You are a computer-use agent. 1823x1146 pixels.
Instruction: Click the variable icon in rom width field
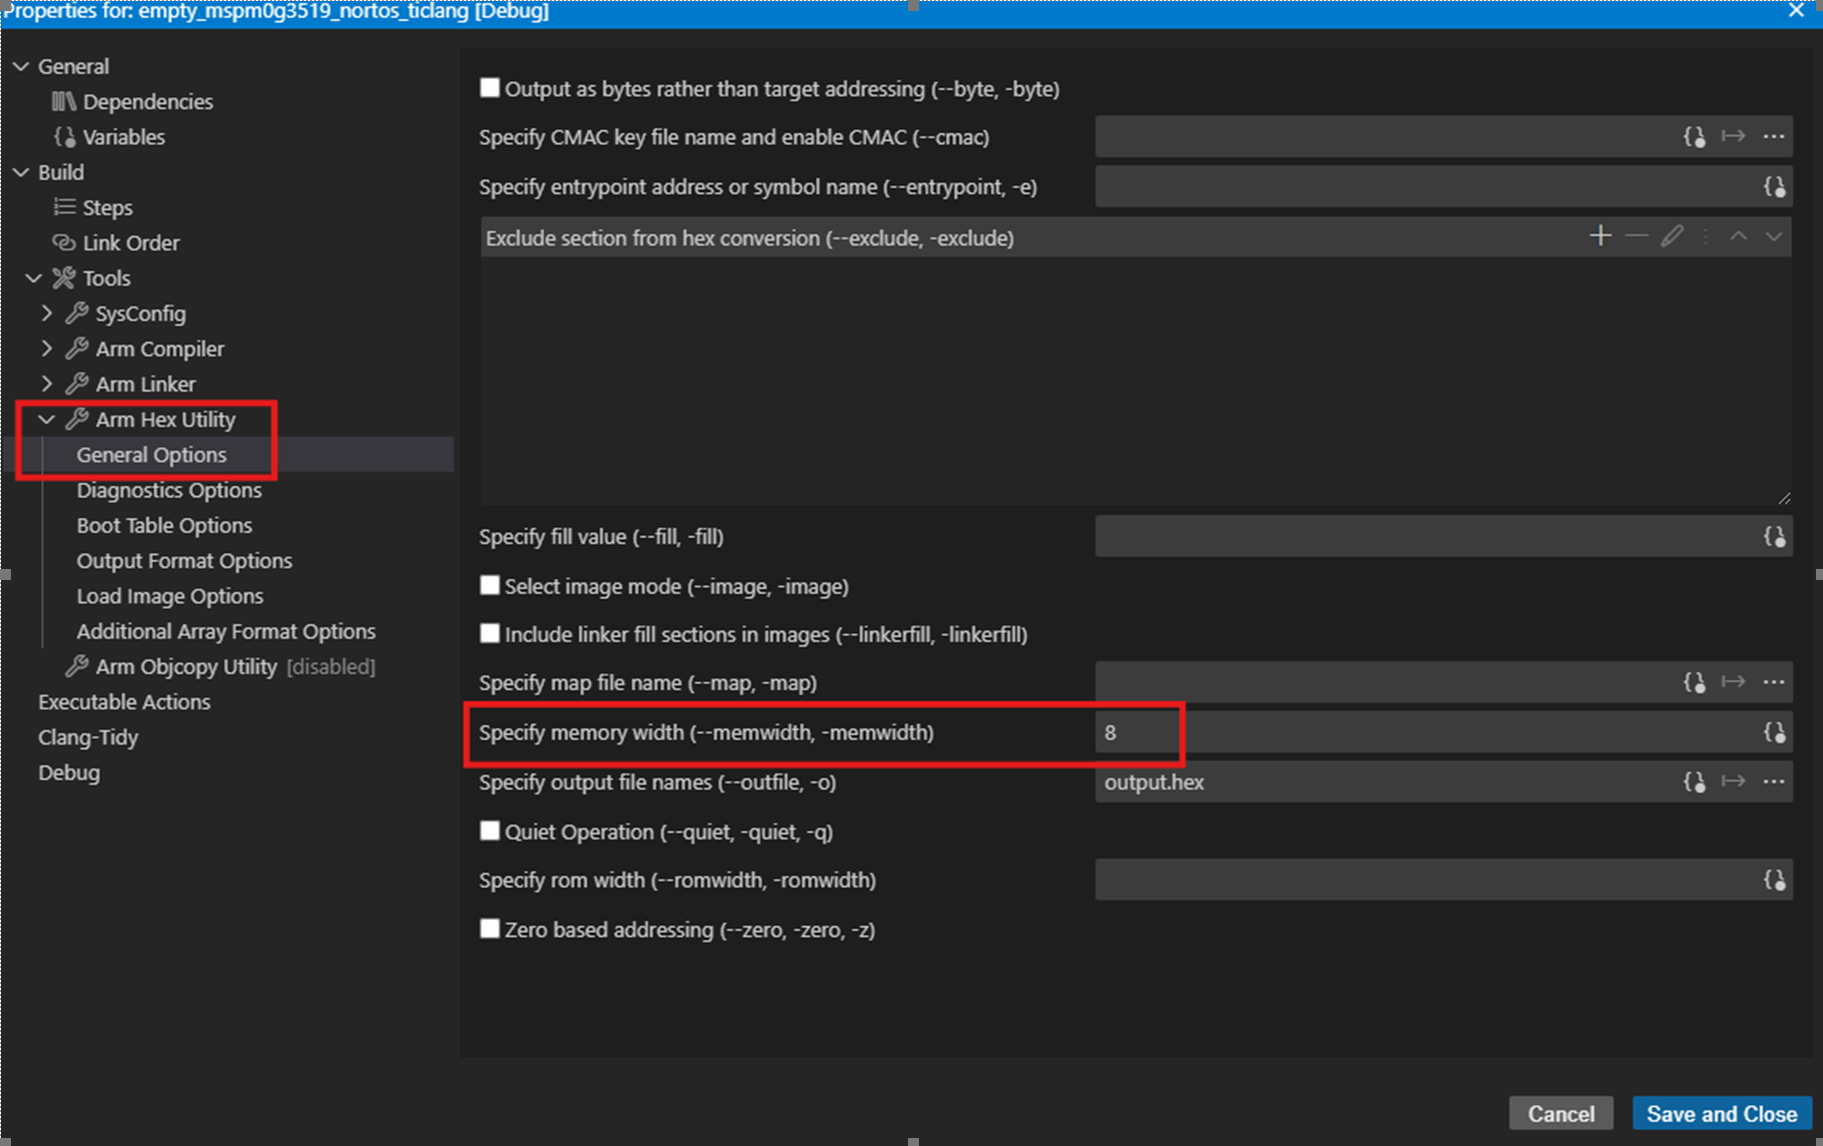click(1774, 880)
